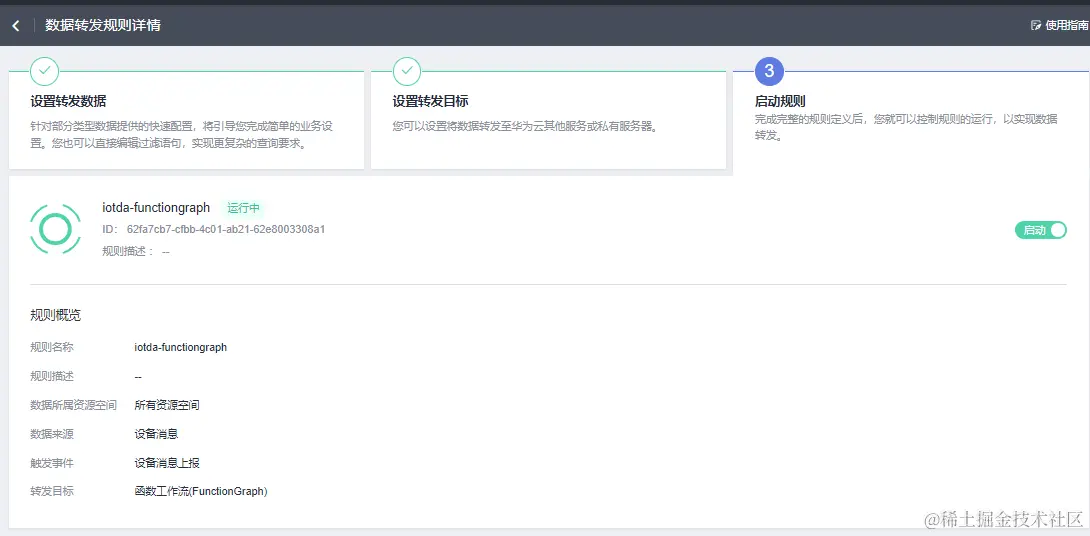
Task: Click the 数据来源 value 设备消息
Action: pos(156,434)
